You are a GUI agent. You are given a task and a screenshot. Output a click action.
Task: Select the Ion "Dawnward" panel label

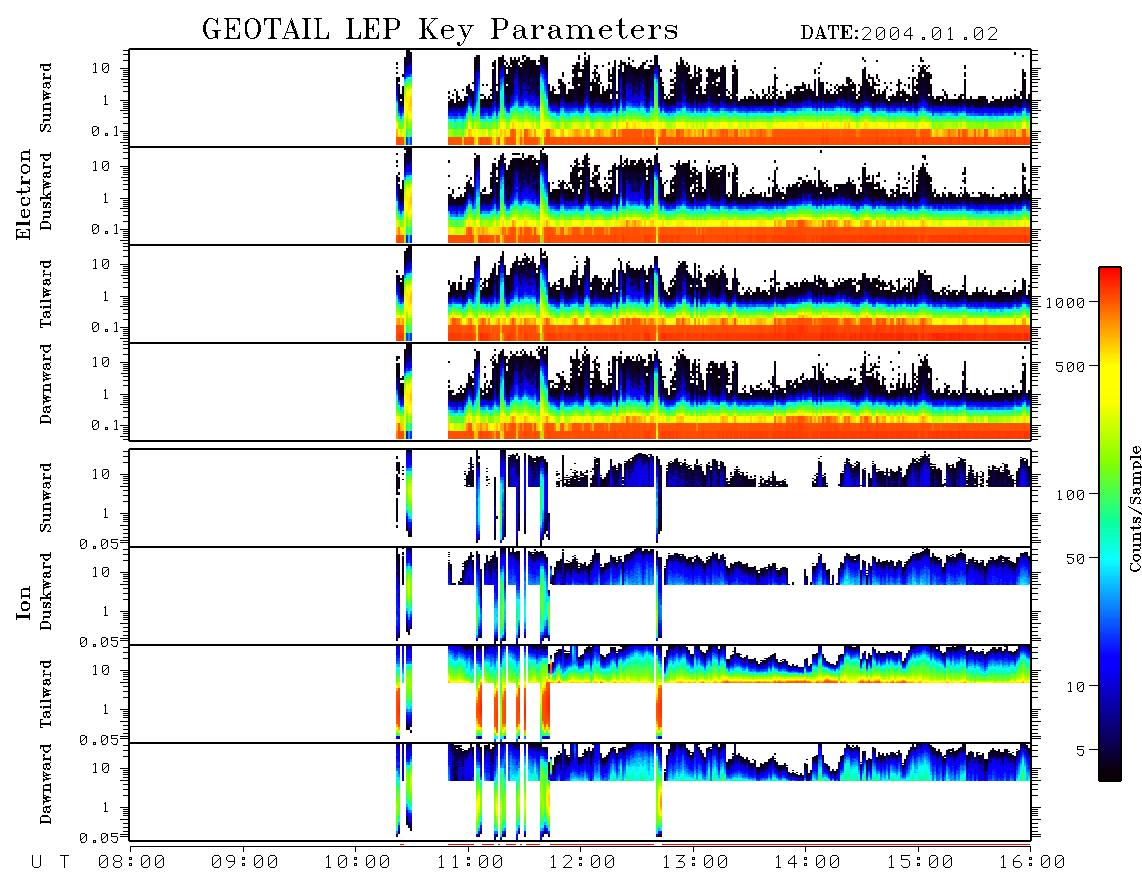coord(46,784)
